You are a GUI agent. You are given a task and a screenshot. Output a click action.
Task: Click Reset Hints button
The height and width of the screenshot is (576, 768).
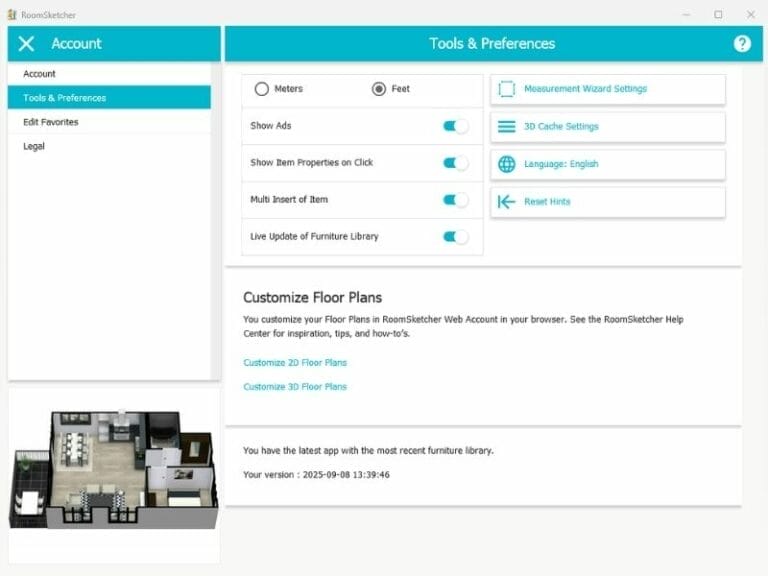(608, 202)
